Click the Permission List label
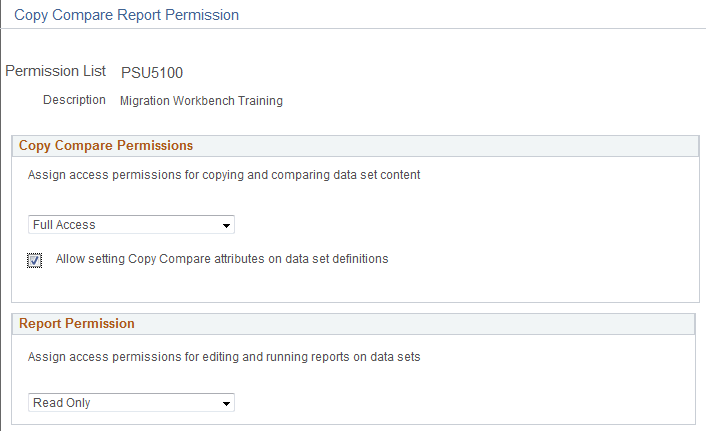This screenshot has width=706, height=431. (57, 72)
